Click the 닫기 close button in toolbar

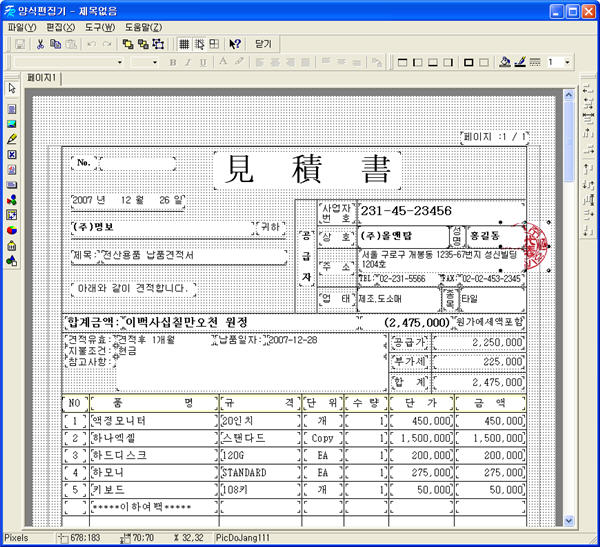click(263, 44)
